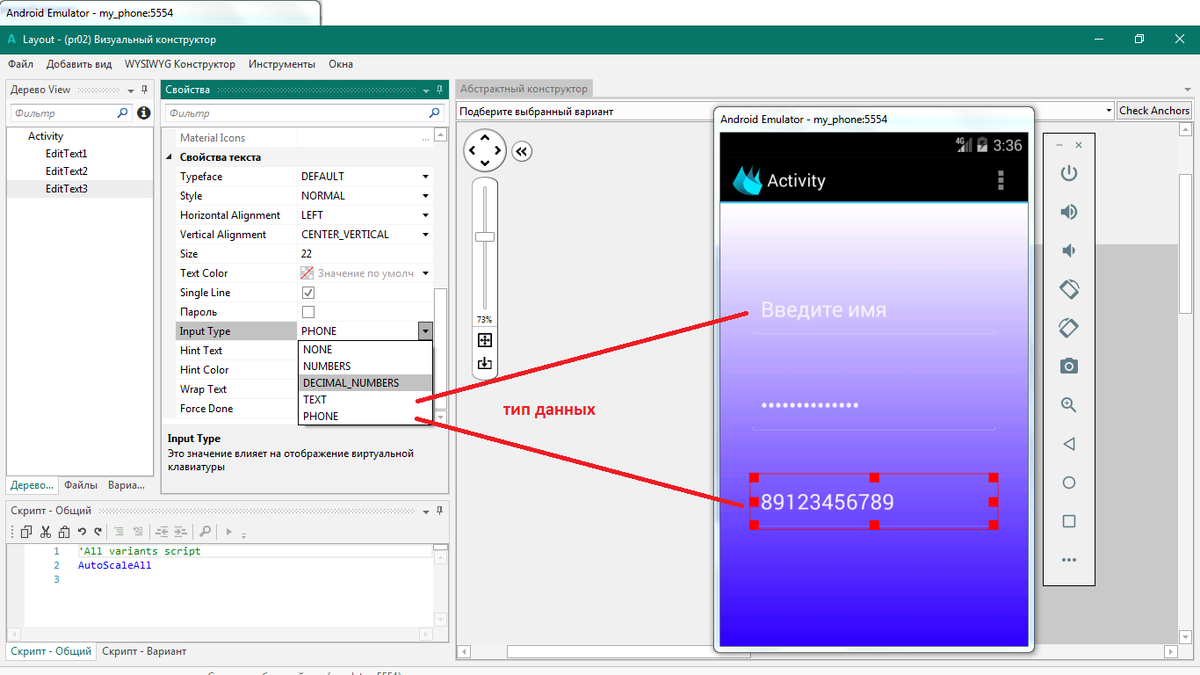
Task: Click the zoom-to-fit plus icon under slider
Action: [485, 340]
